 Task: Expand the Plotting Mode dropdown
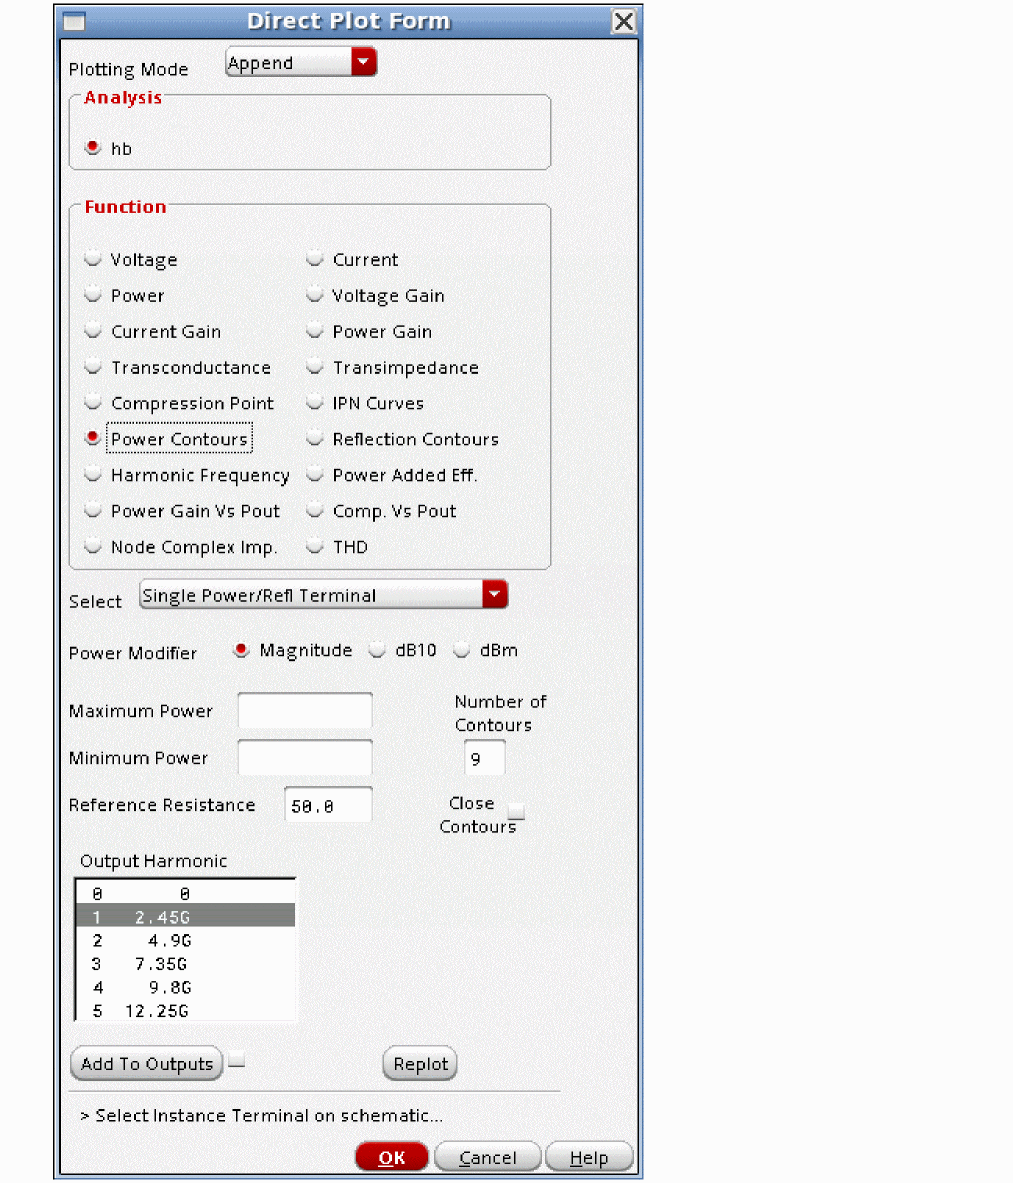(363, 63)
